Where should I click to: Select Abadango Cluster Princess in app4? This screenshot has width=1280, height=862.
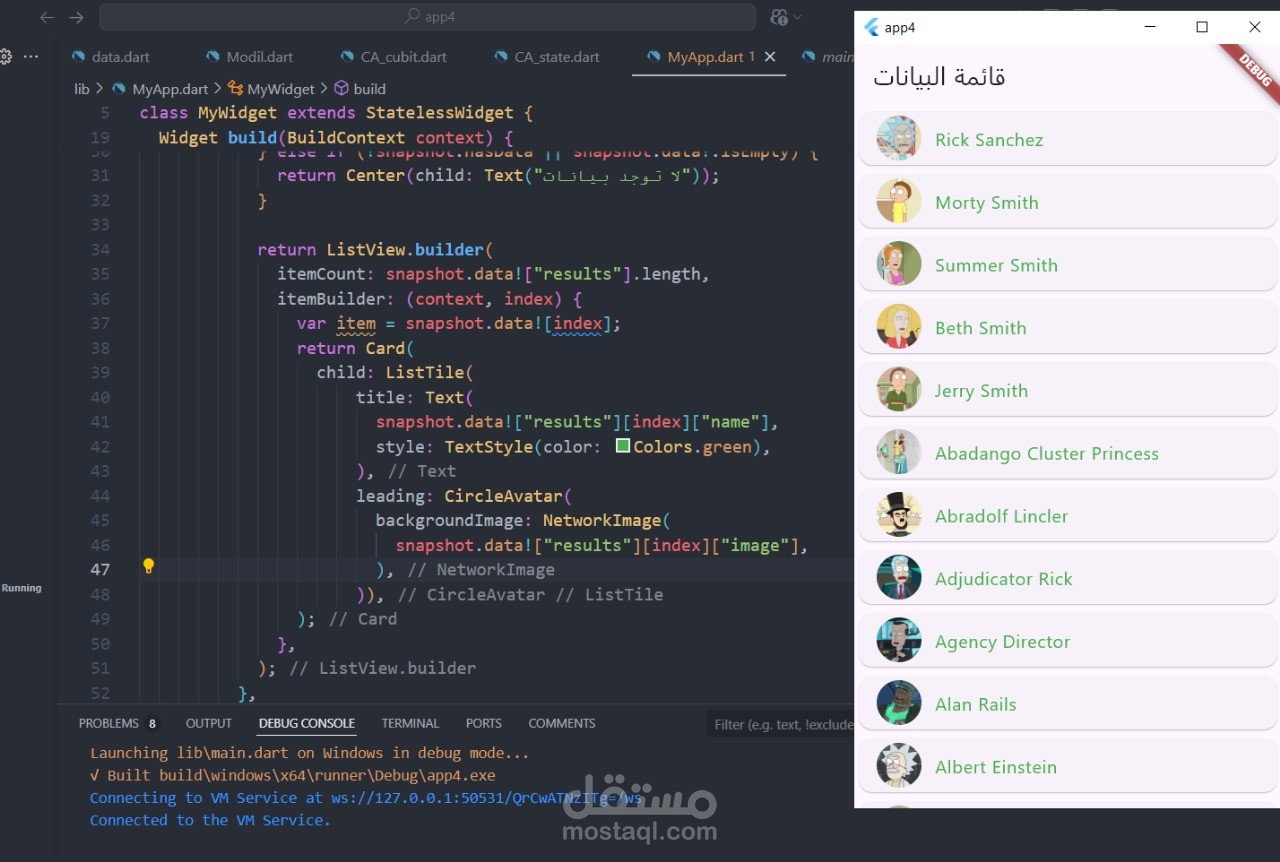coord(1068,453)
